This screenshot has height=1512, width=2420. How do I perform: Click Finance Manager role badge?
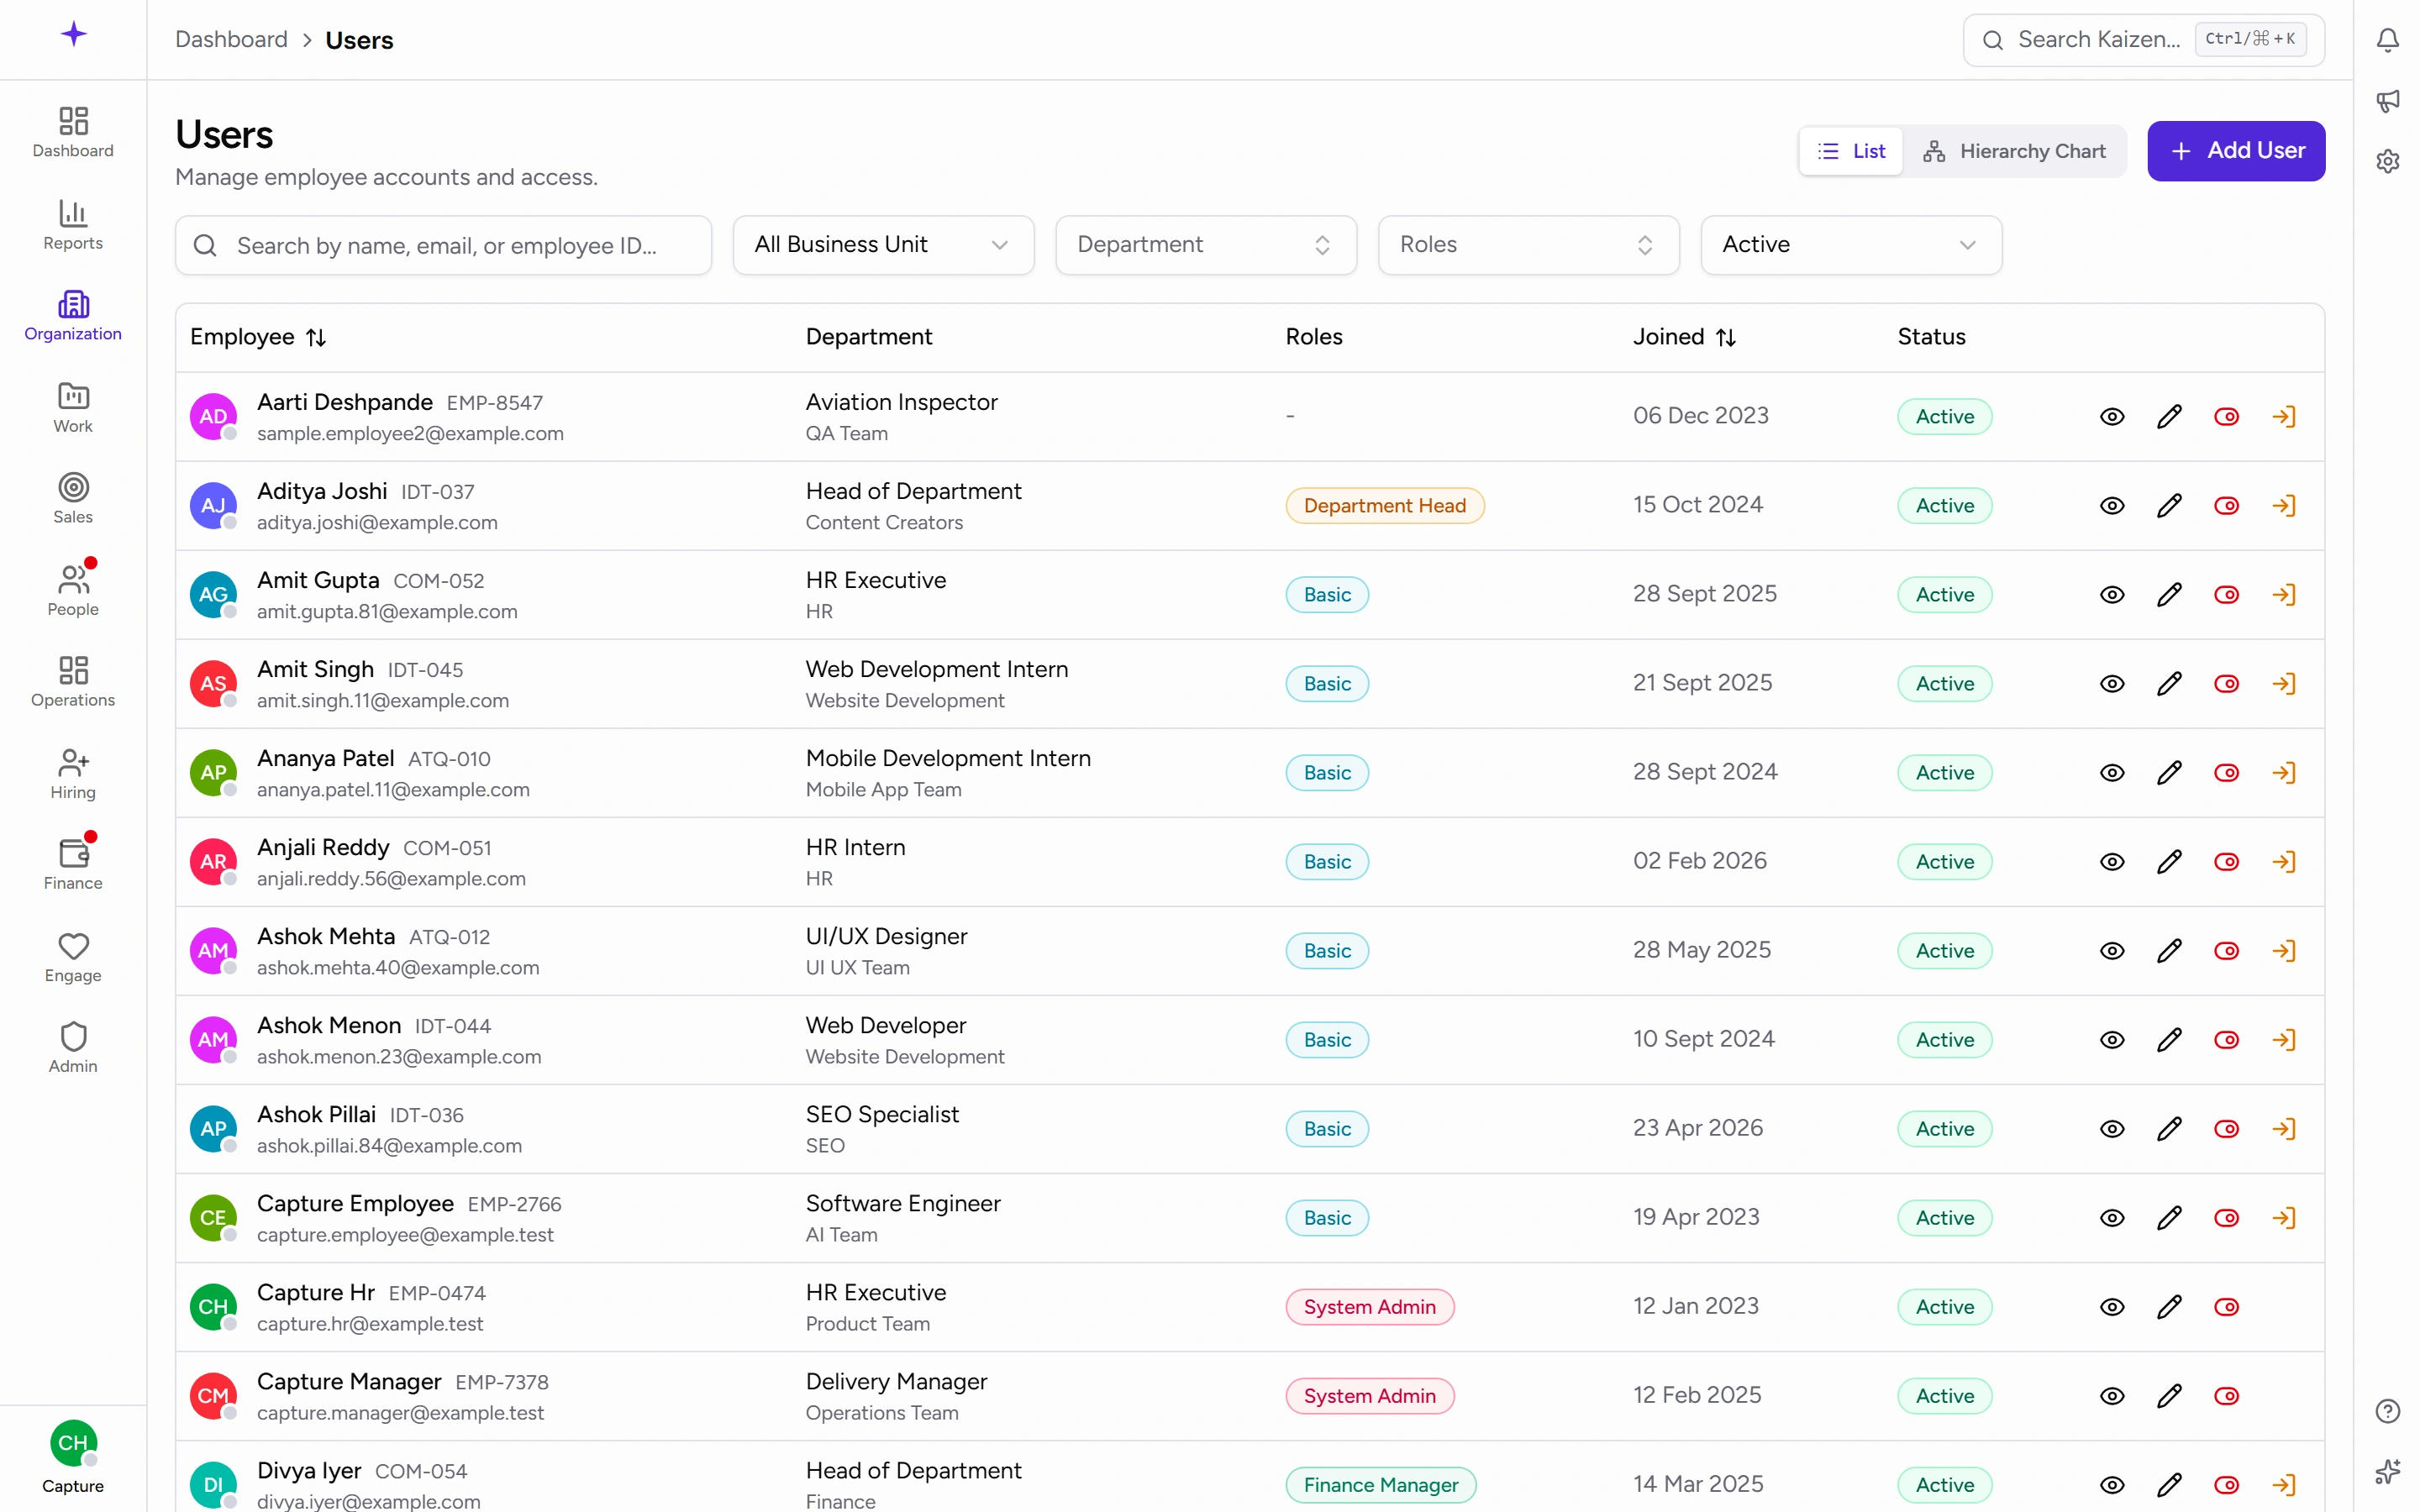tap(1380, 1485)
